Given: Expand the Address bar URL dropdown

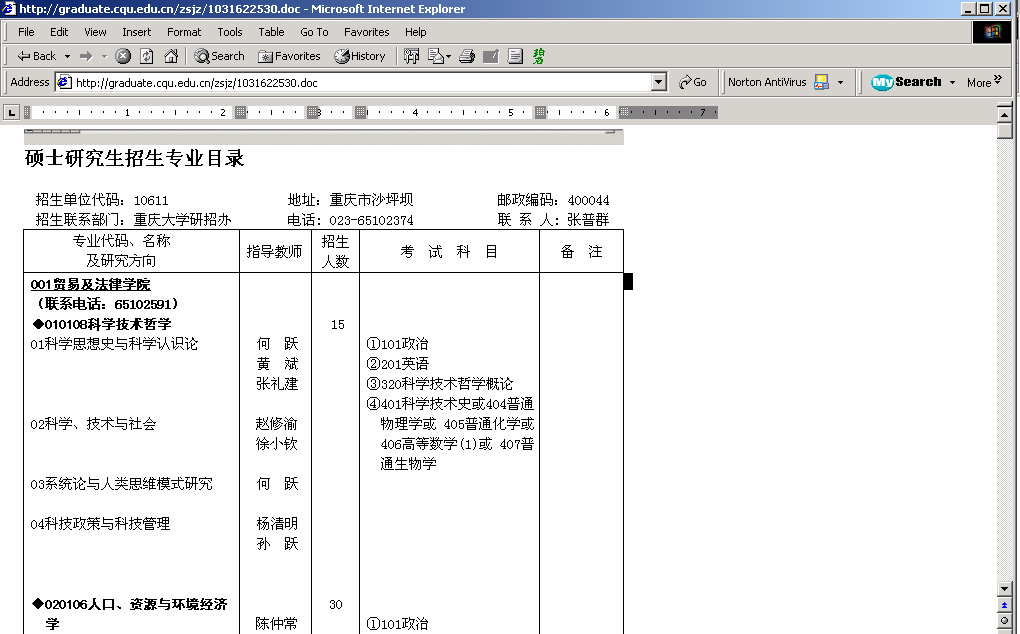Looking at the screenshot, I should pyautogui.click(x=658, y=82).
